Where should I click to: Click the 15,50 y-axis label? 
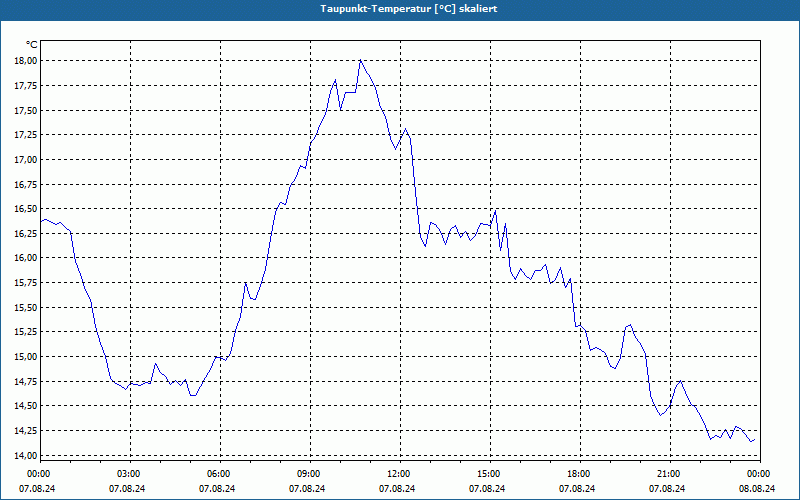coord(27,308)
